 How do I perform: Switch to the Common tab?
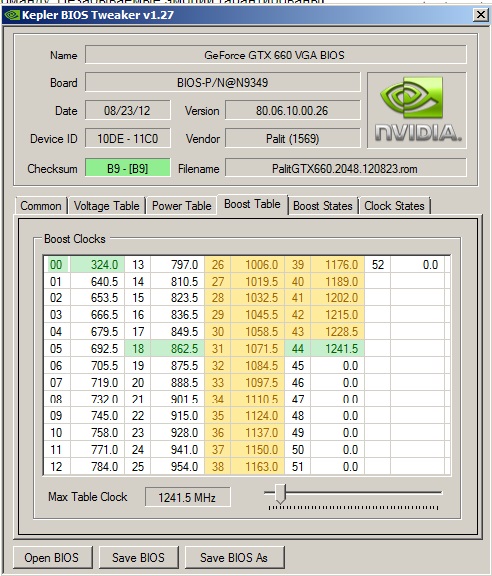point(41,206)
